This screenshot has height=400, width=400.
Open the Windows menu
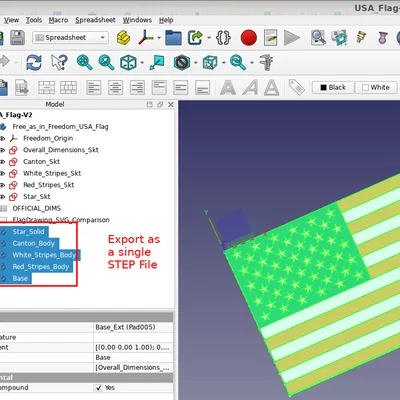137,20
